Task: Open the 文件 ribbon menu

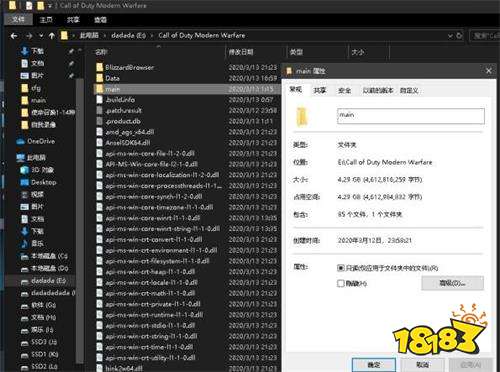Action: (x=19, y=19)
